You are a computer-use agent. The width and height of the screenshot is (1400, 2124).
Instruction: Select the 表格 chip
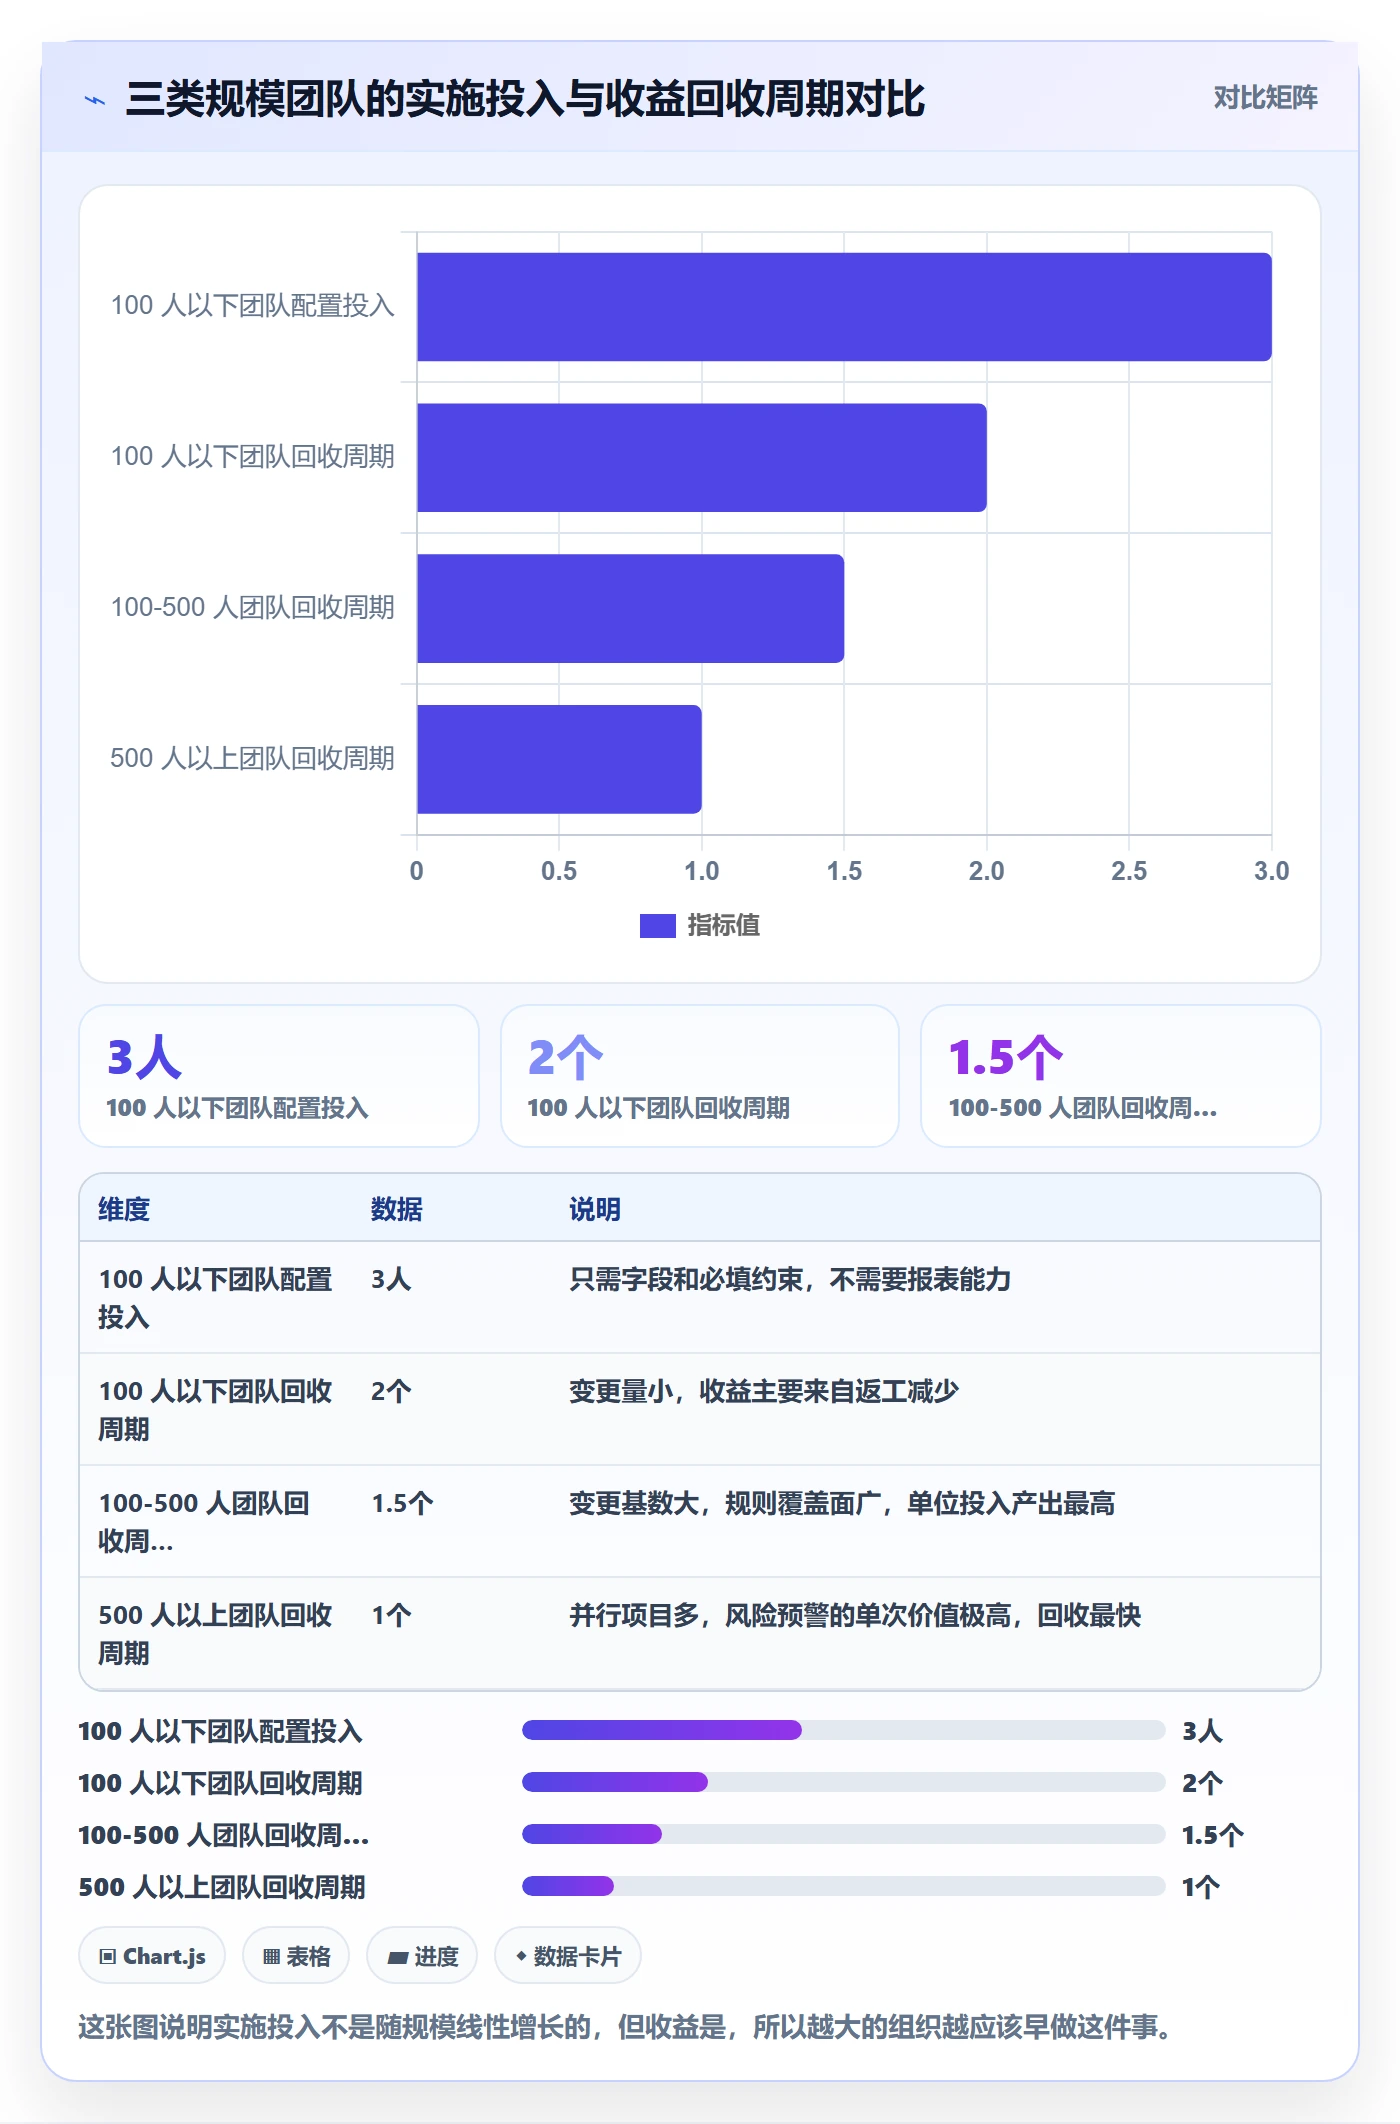296,1956
